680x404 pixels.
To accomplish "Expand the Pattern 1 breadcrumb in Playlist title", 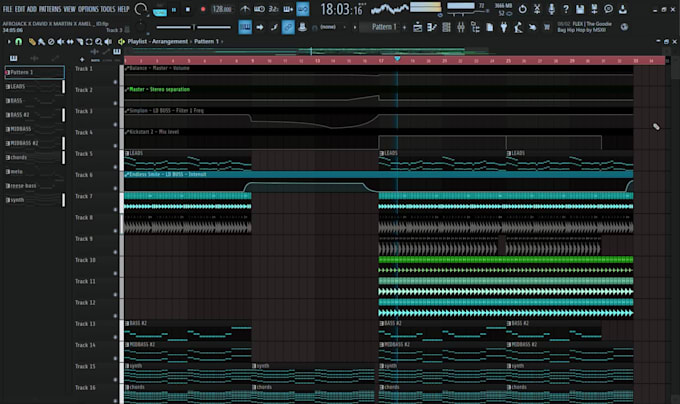I will tap(206, 42).
